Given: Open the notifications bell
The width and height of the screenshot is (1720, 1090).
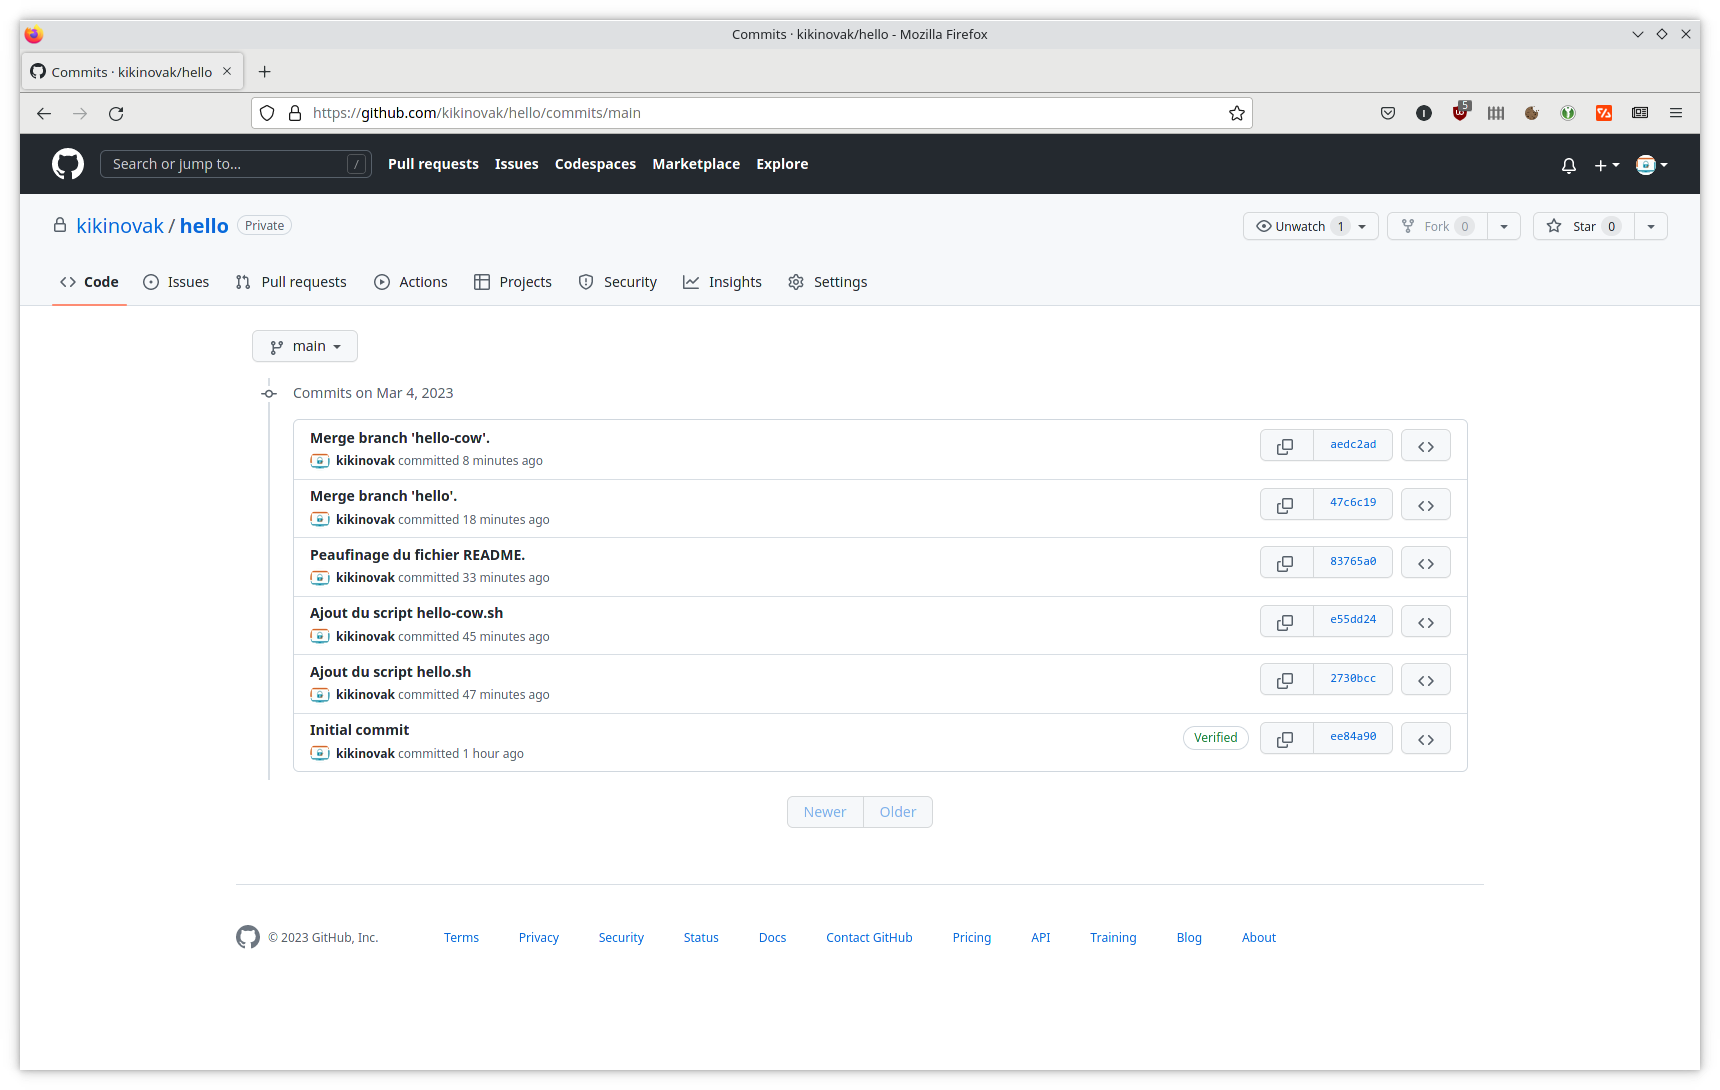Looking at the screenshot, I should pyautogui.click(x=1569, y=165).
